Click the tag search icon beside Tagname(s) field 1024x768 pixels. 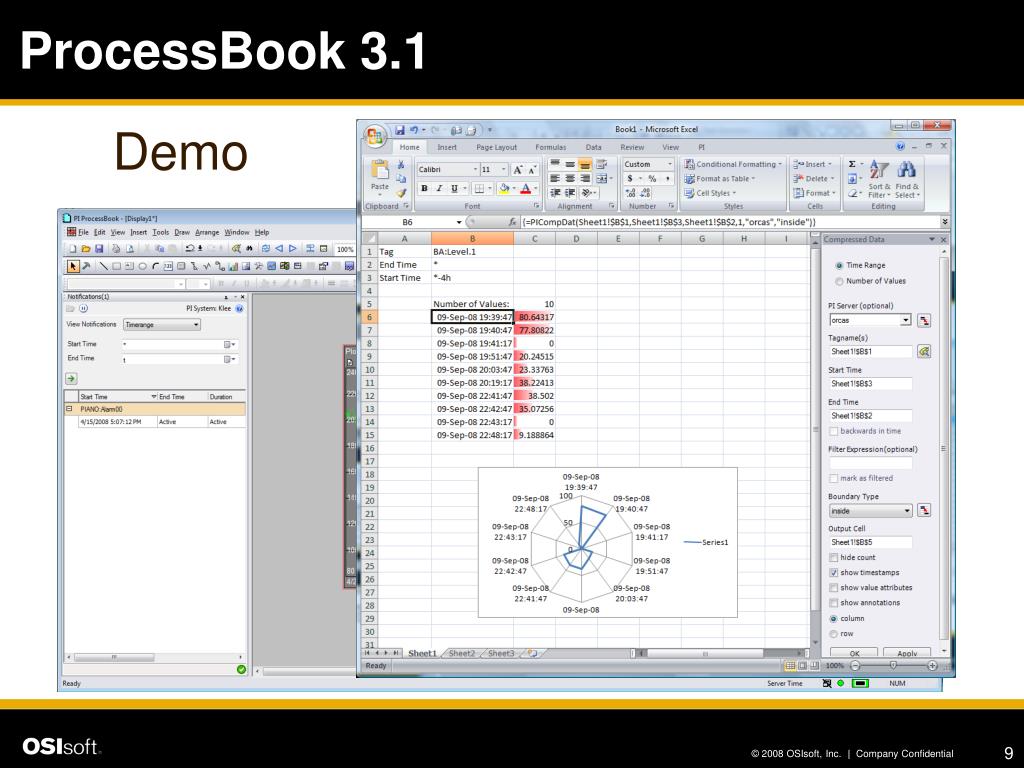tap(923, 351)
